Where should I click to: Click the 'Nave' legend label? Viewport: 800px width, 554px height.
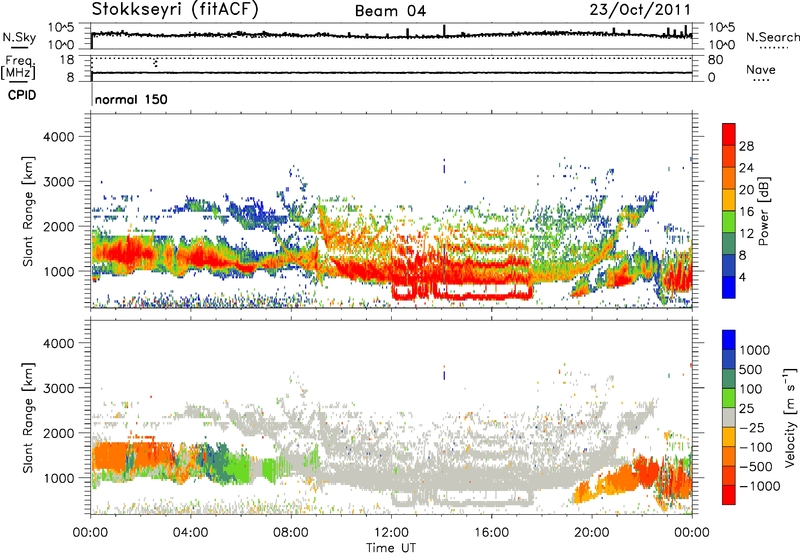click(761, 70)
